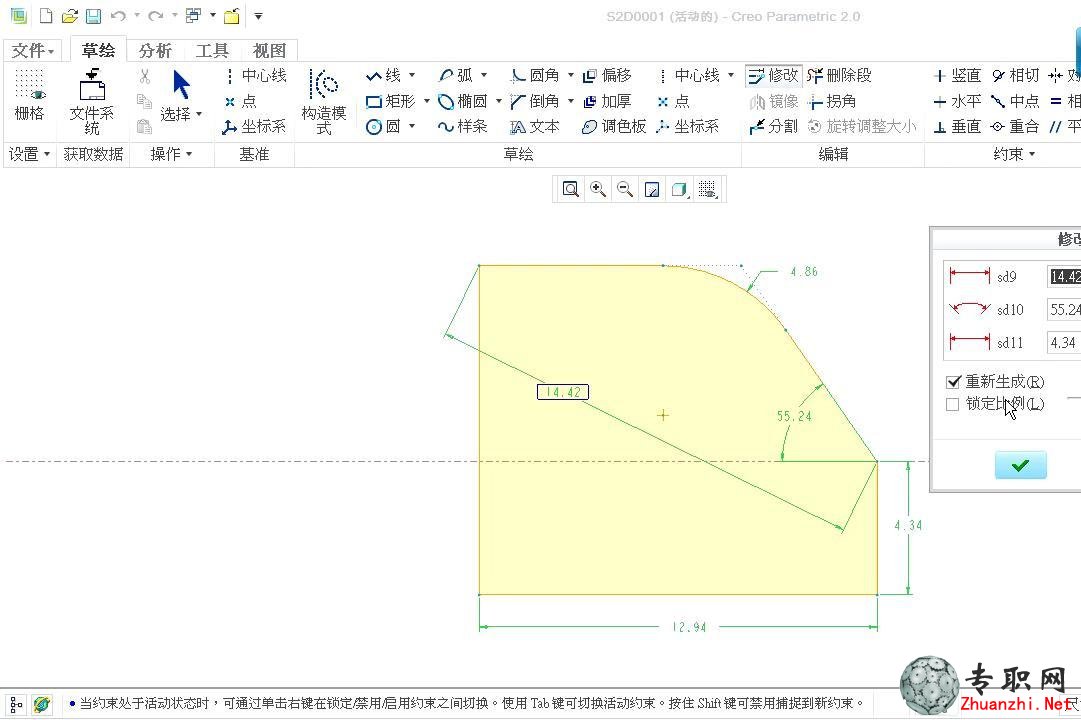Select the Fillet (圆角) tool
The height and width of the screenshot is (720, 1081).
point(535,75)
